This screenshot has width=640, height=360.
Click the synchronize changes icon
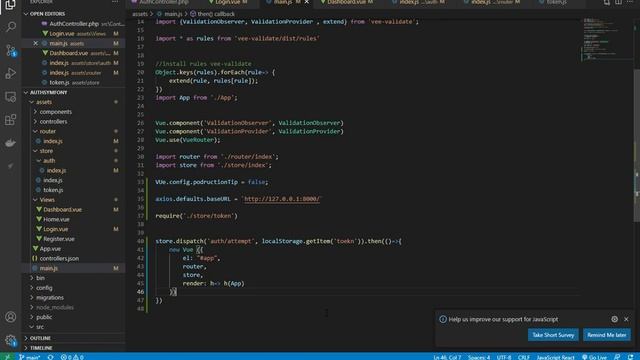point(50,357)
